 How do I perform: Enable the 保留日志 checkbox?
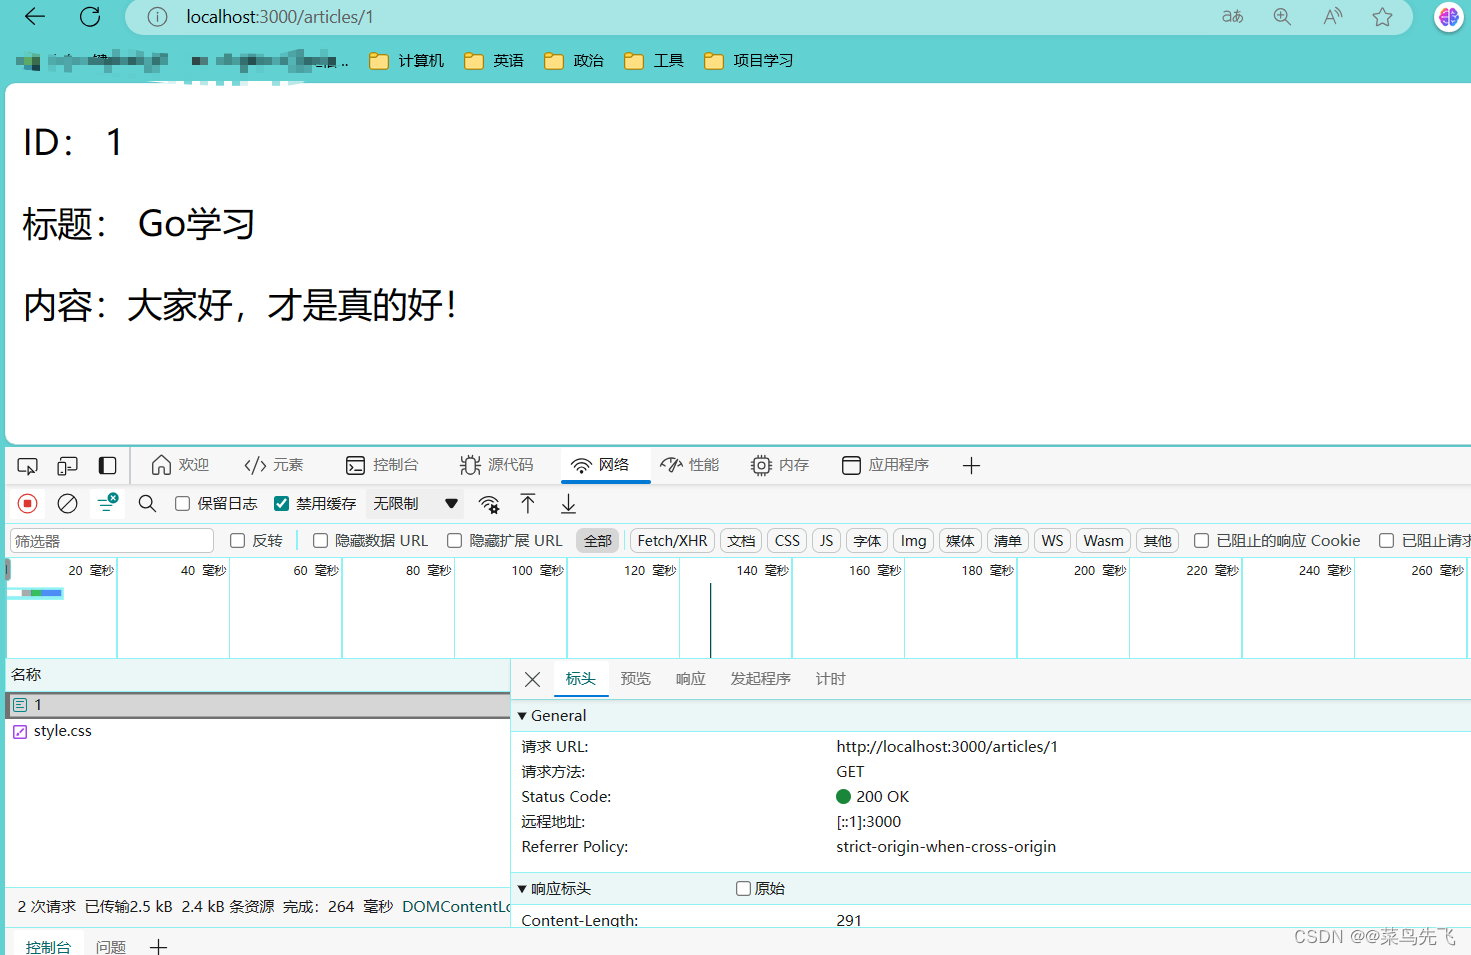point(182,504)
